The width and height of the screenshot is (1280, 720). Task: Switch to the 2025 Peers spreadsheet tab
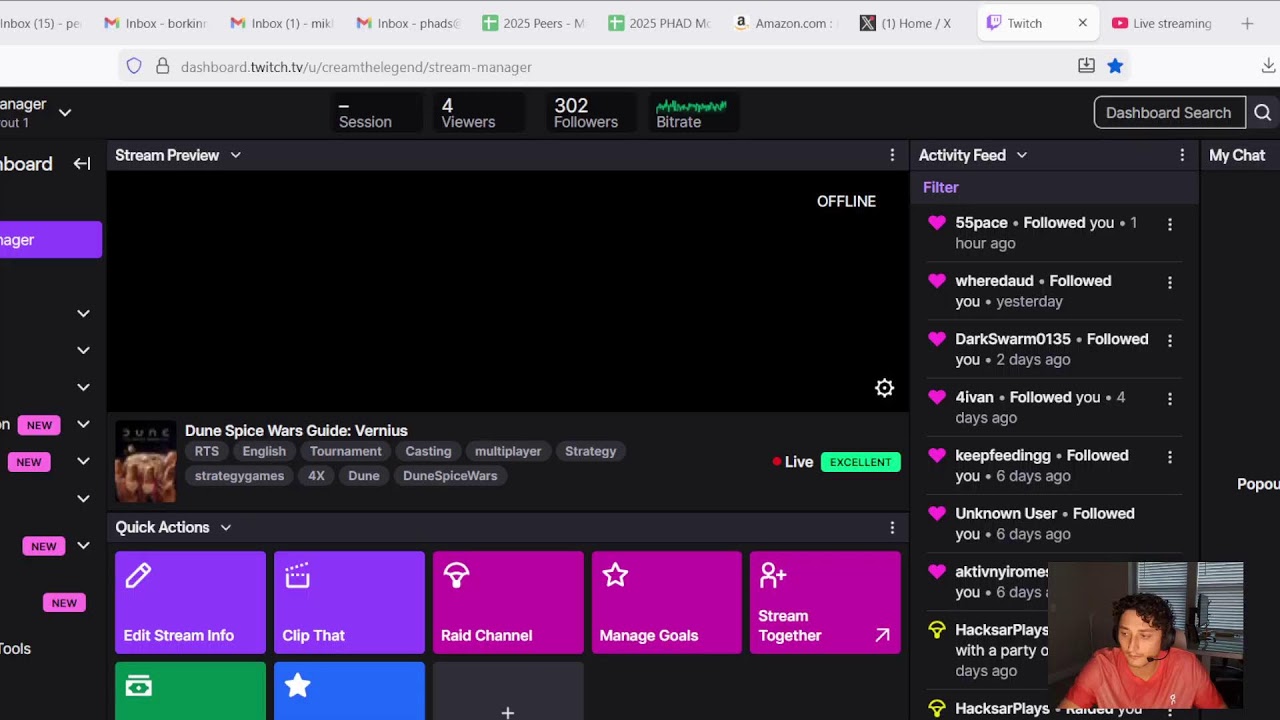point(533,23)
